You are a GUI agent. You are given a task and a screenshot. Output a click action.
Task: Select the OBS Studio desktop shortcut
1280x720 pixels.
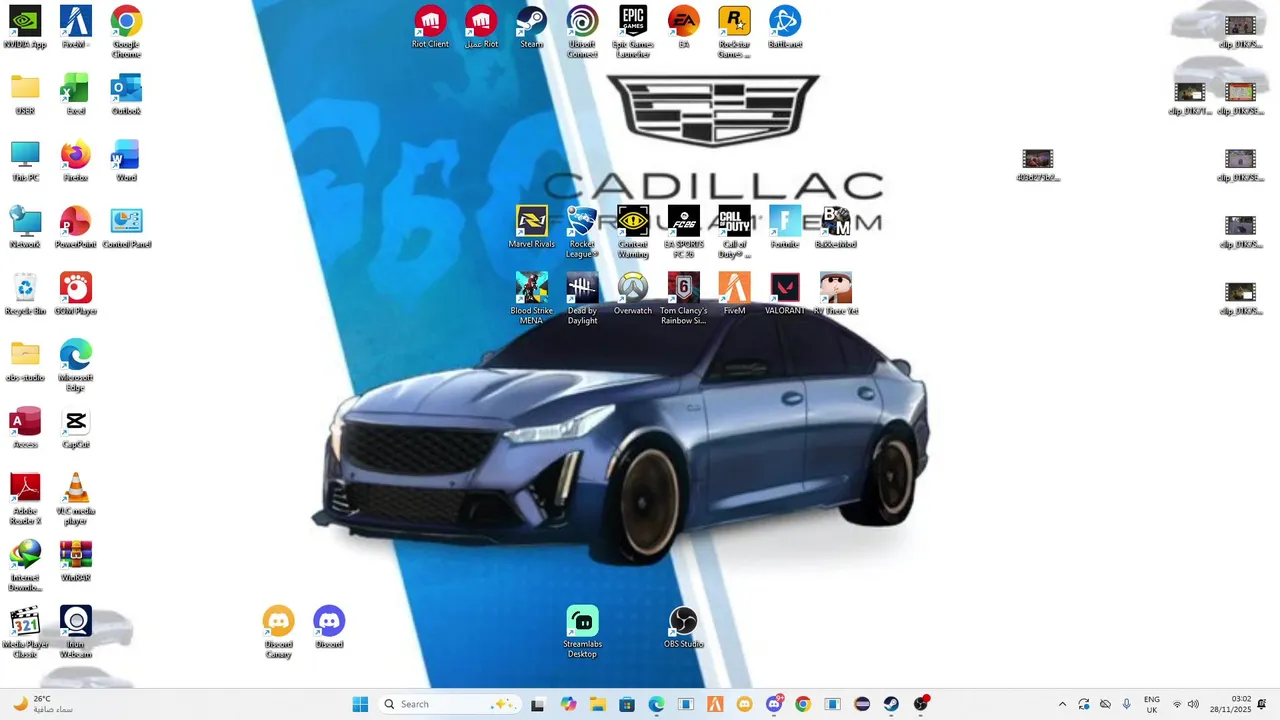pyautogui.click(x=683, y=628)
